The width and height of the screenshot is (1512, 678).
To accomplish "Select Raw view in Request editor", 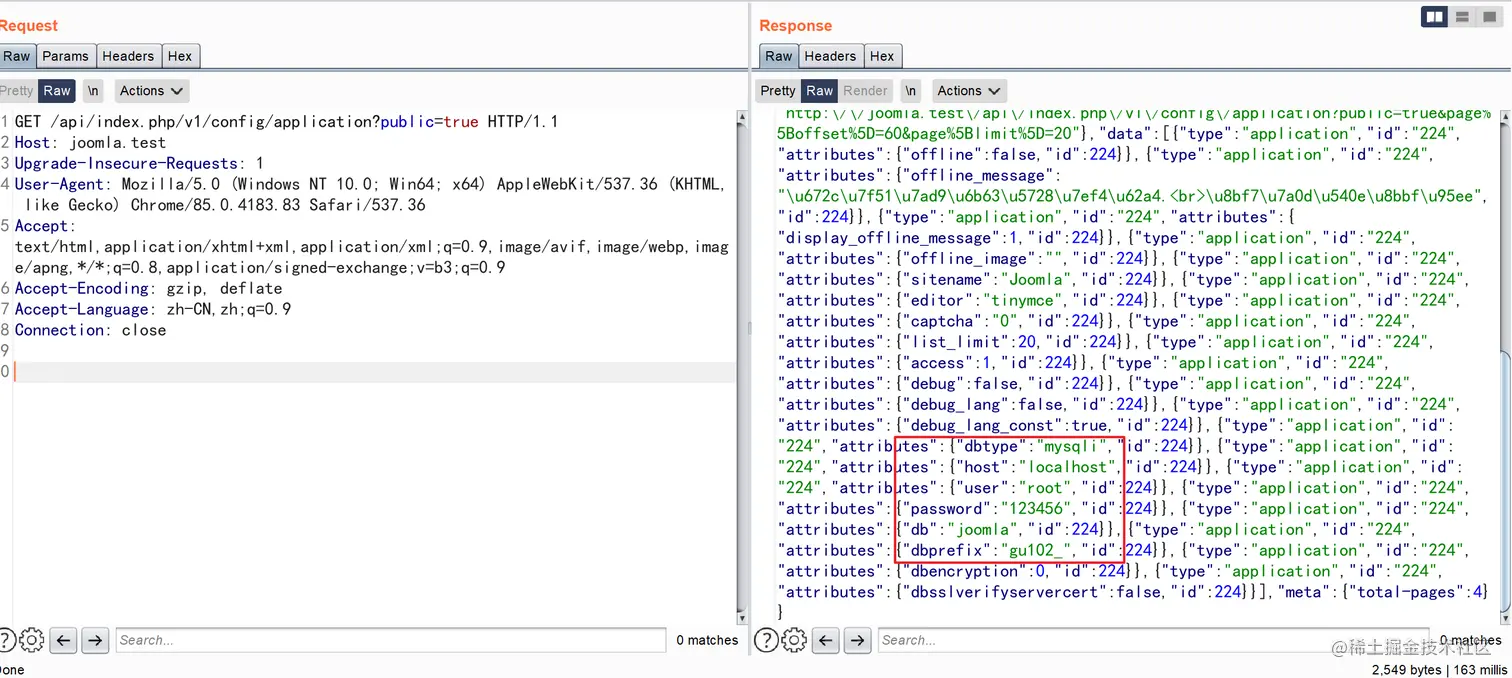I will 57,90.
